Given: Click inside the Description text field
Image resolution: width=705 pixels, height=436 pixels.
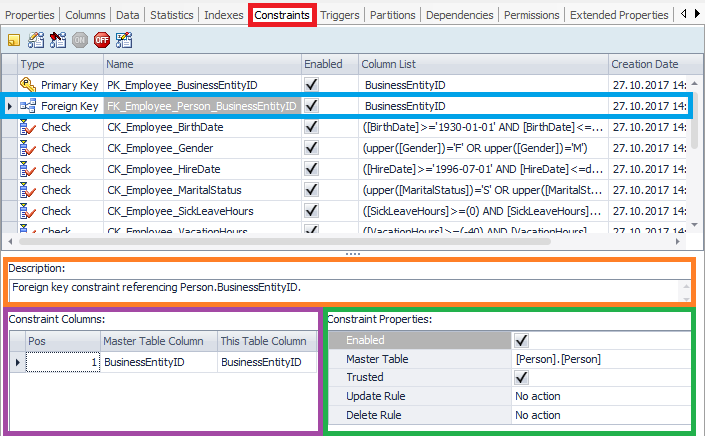Looking at the screenshot, I should coord(340,289).
